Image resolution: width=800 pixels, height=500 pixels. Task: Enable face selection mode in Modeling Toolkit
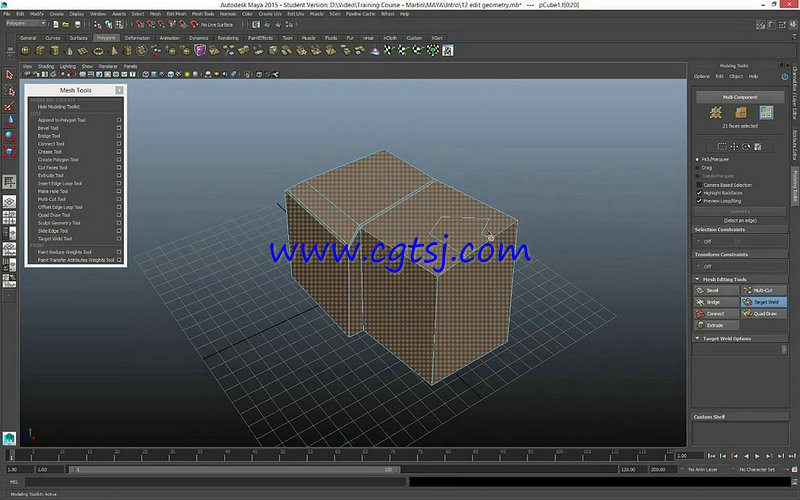766,113
